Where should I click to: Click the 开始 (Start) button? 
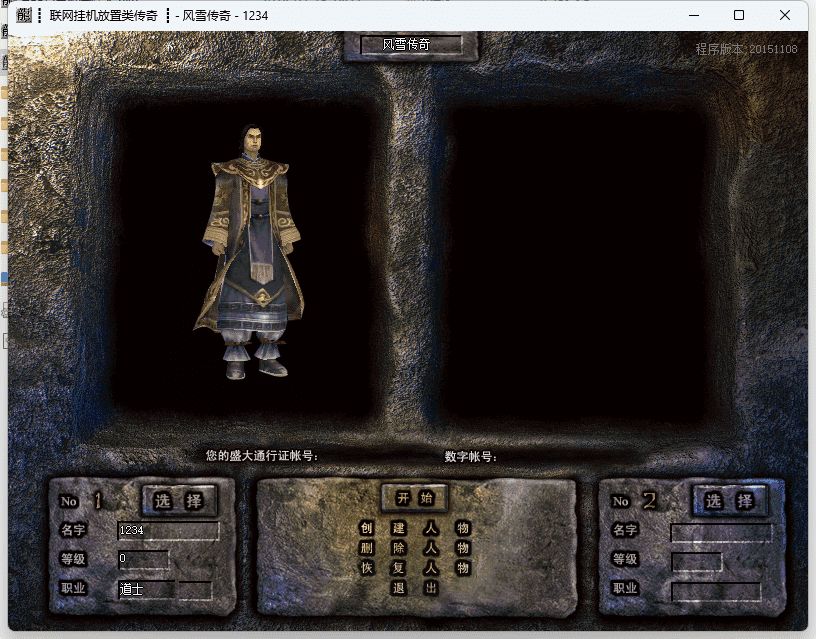[x=415, y=499]
